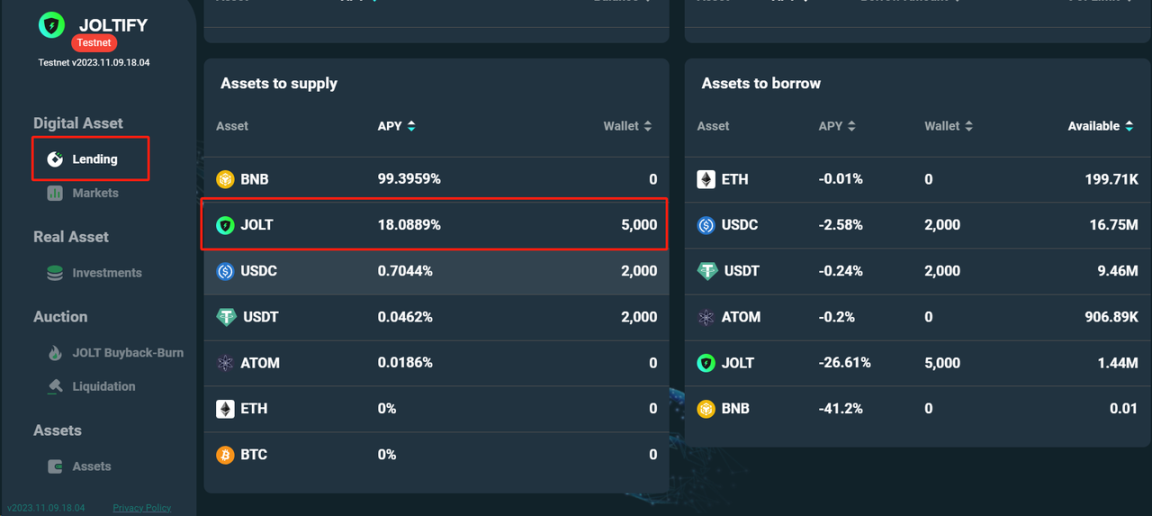1152x516 pixels.
Task: Click the USDC icon in borrow list
Action: 706,225
